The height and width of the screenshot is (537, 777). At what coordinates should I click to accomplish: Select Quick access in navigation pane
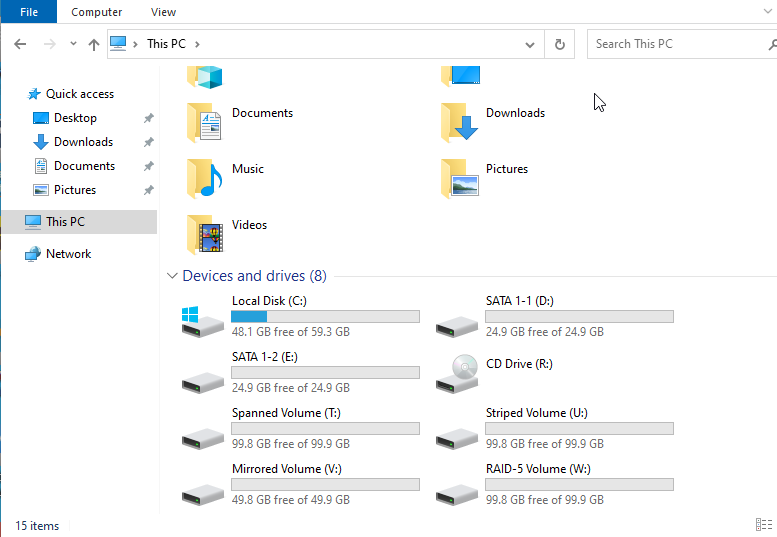(x=80, y=94)
